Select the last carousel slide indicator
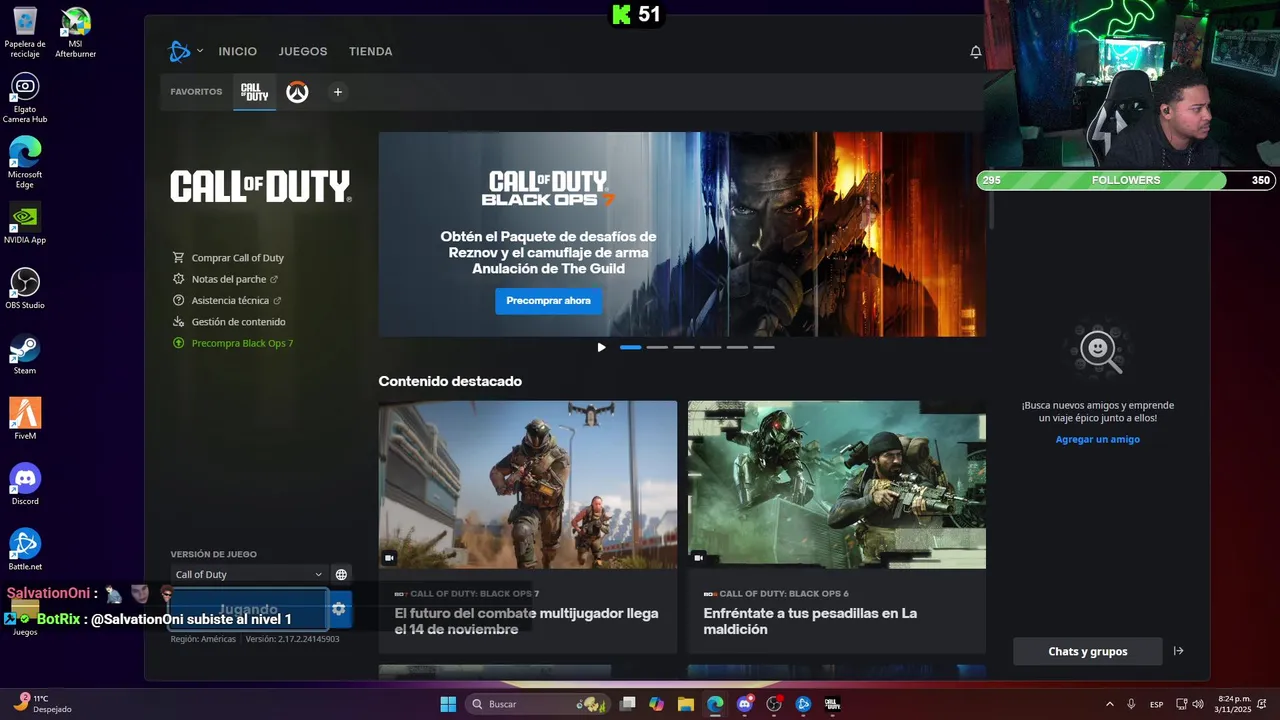The width and height of the screenshot is (1280, 720). click(764, 347)
